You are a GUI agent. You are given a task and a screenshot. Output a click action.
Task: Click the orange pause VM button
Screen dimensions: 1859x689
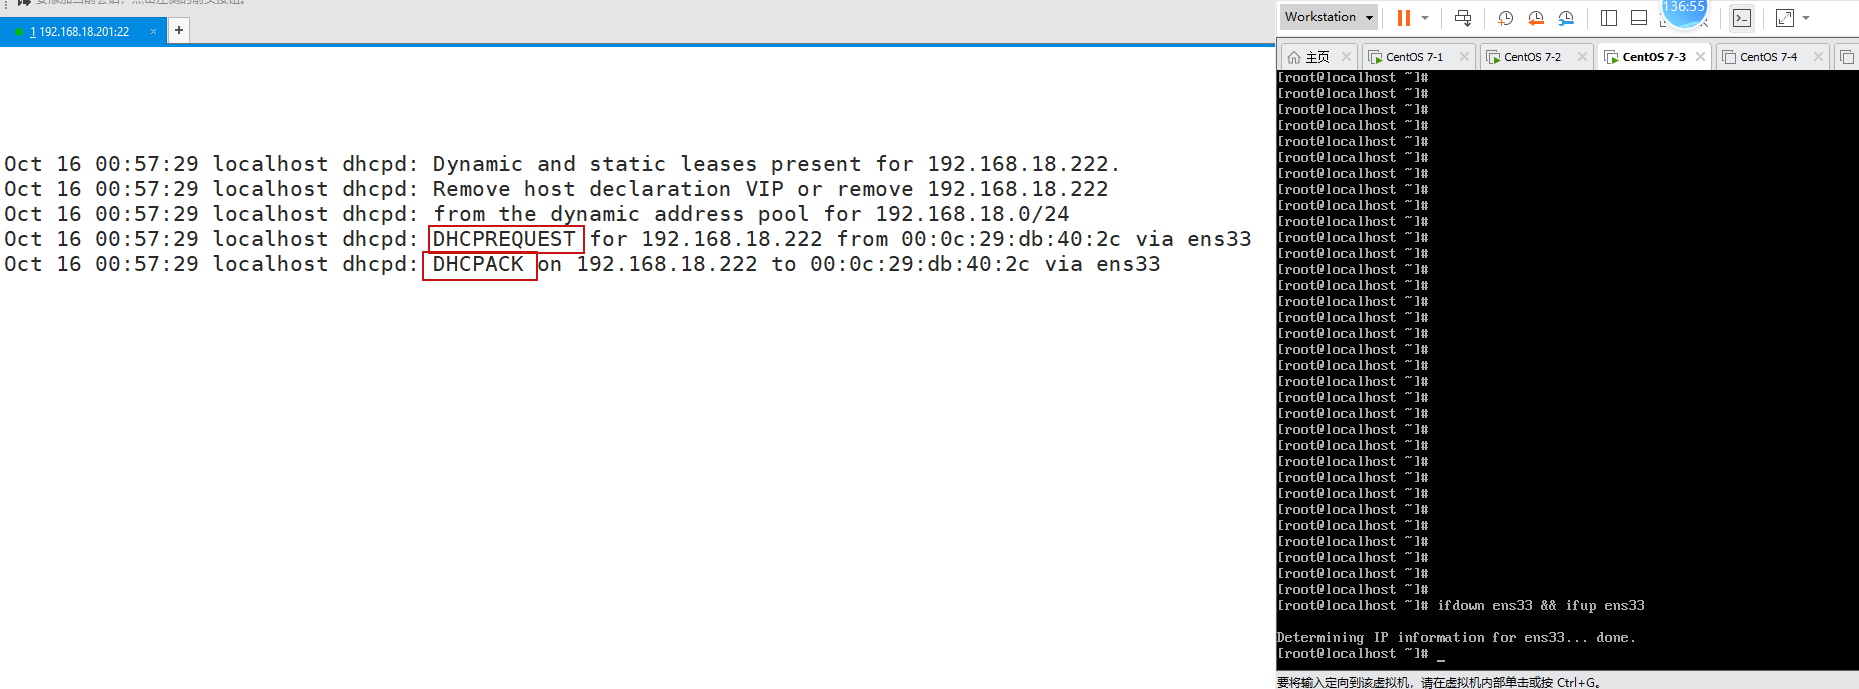point(1404,17)
